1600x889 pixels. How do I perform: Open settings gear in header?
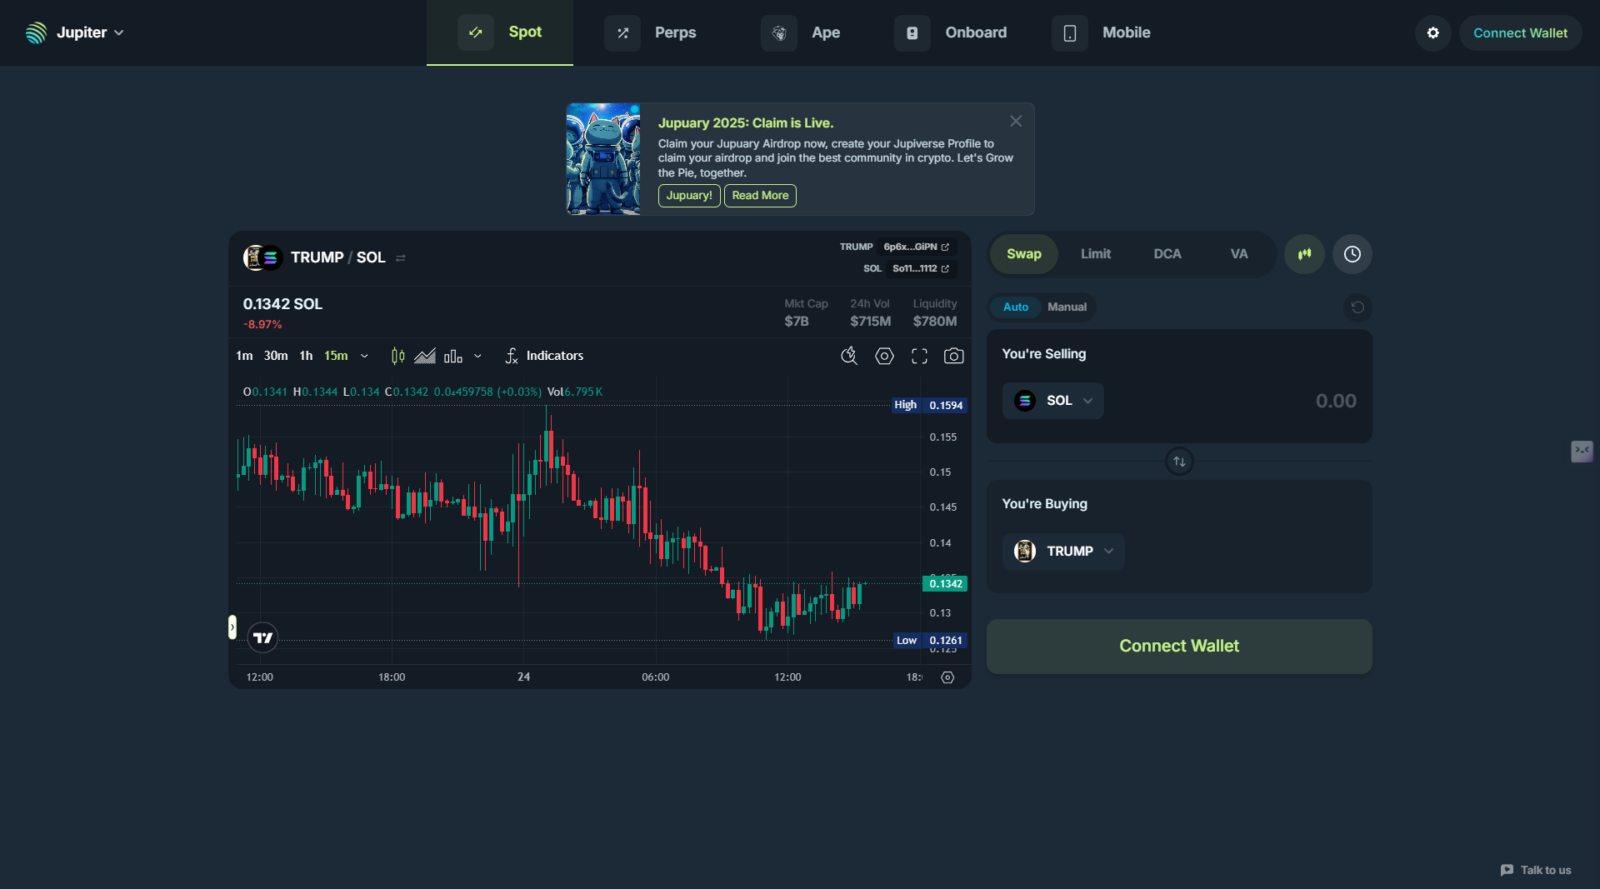click(x=1433, y=33)
